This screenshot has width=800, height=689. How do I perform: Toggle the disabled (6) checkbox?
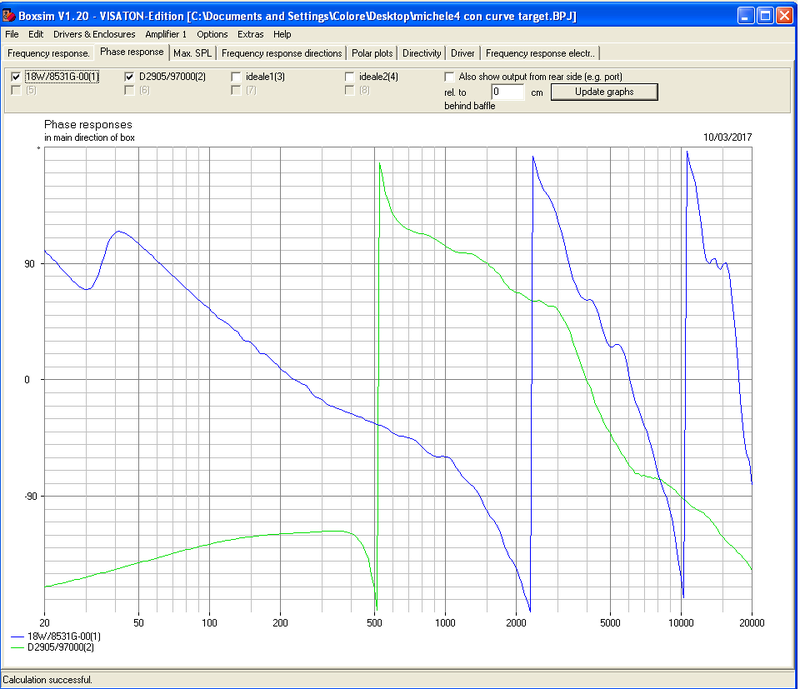click(x=129, y=90)
